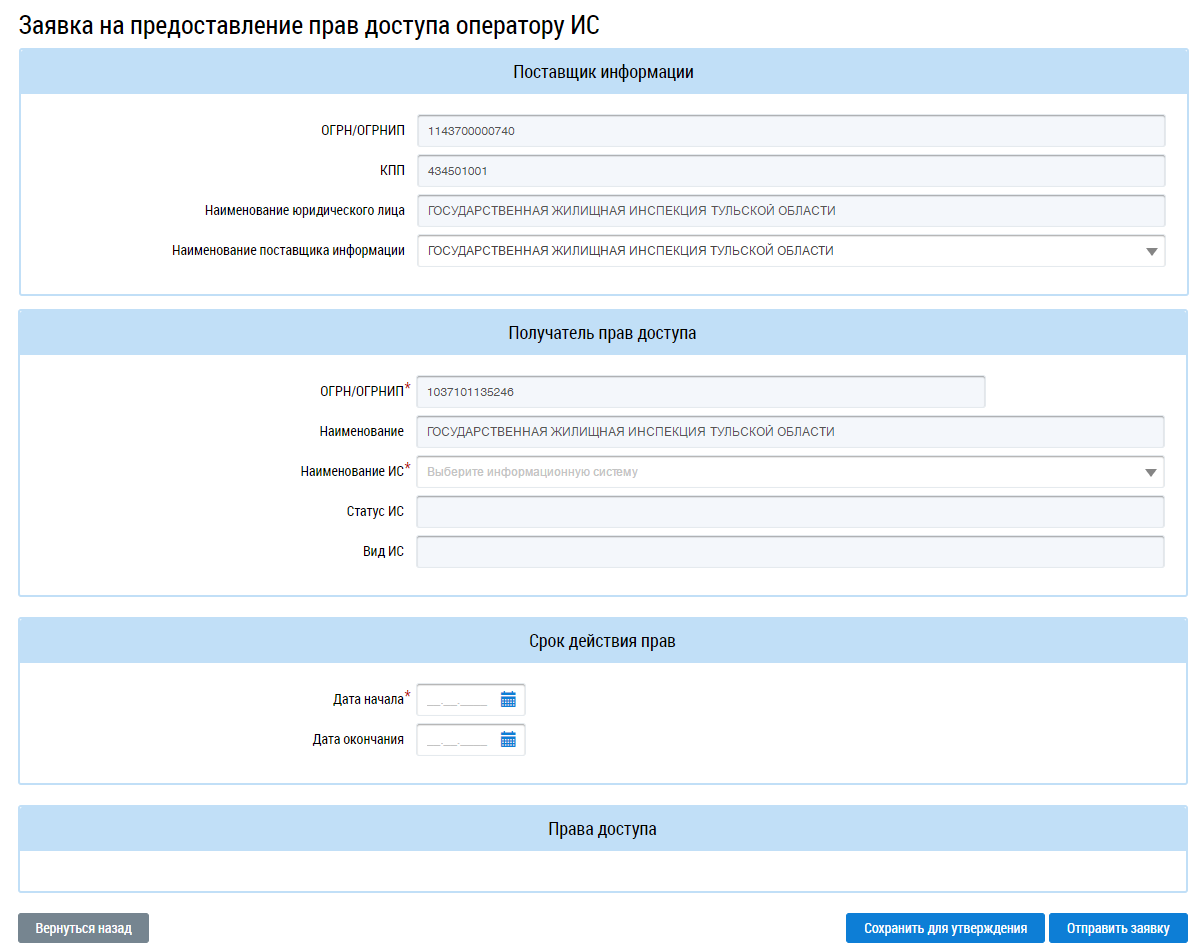This screenshot has width=1201, height=950.
Task: Click the Поставщик информации section header
Action: coord(603,72)
